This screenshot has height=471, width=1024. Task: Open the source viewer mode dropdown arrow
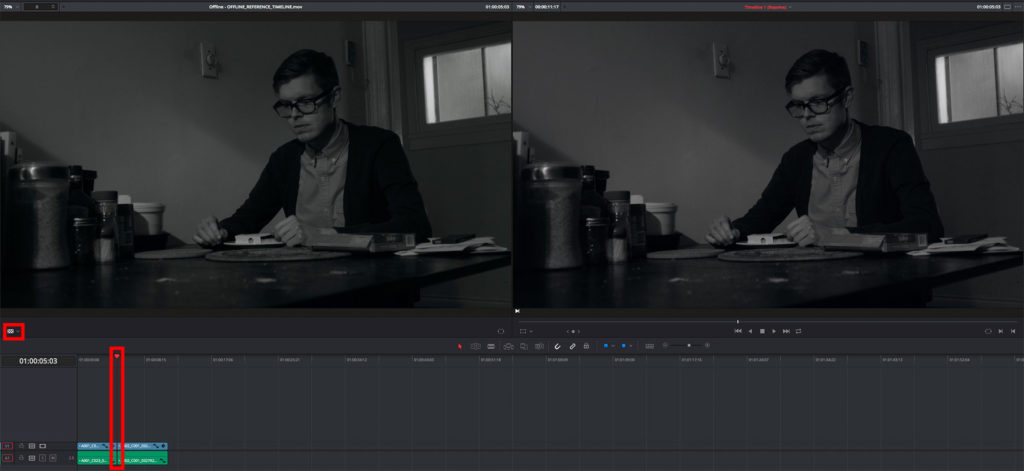tap(18, 331)
